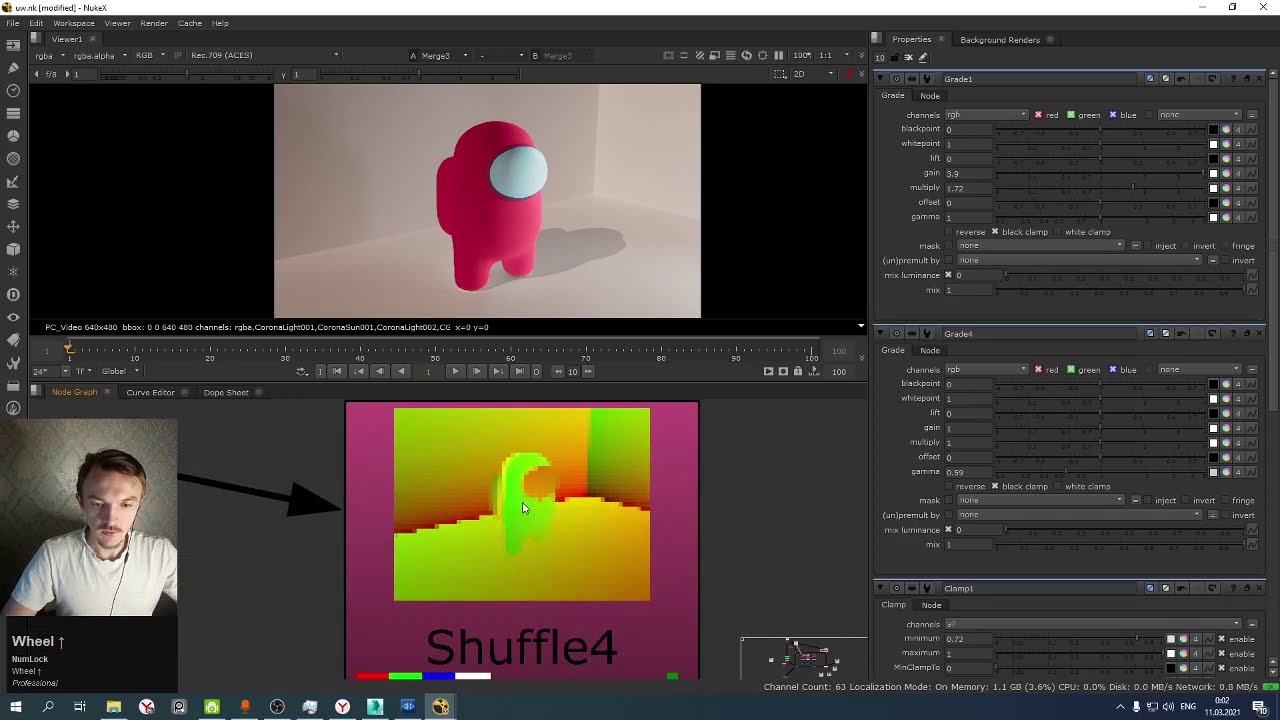
Task: Pause viewer updates icon in Viewer toolbar
Action: pyautogui.click(x=778, y=55)
